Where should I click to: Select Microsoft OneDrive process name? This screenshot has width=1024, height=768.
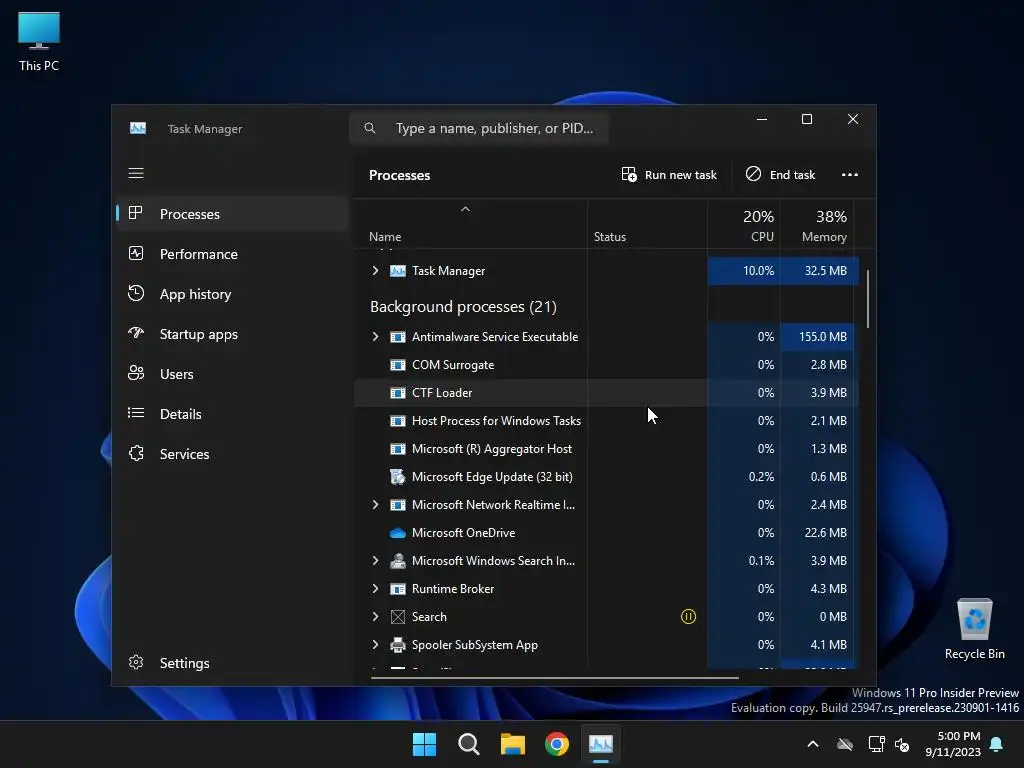[x=463, y=532]
